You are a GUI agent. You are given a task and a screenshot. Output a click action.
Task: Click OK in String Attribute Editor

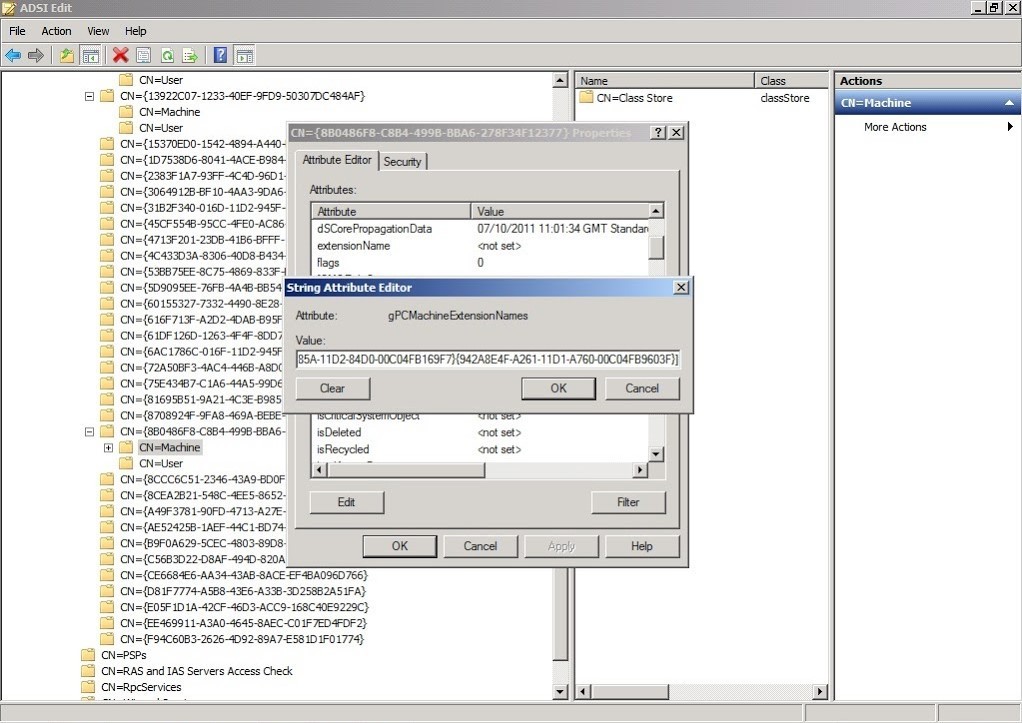tap(559, 389)
